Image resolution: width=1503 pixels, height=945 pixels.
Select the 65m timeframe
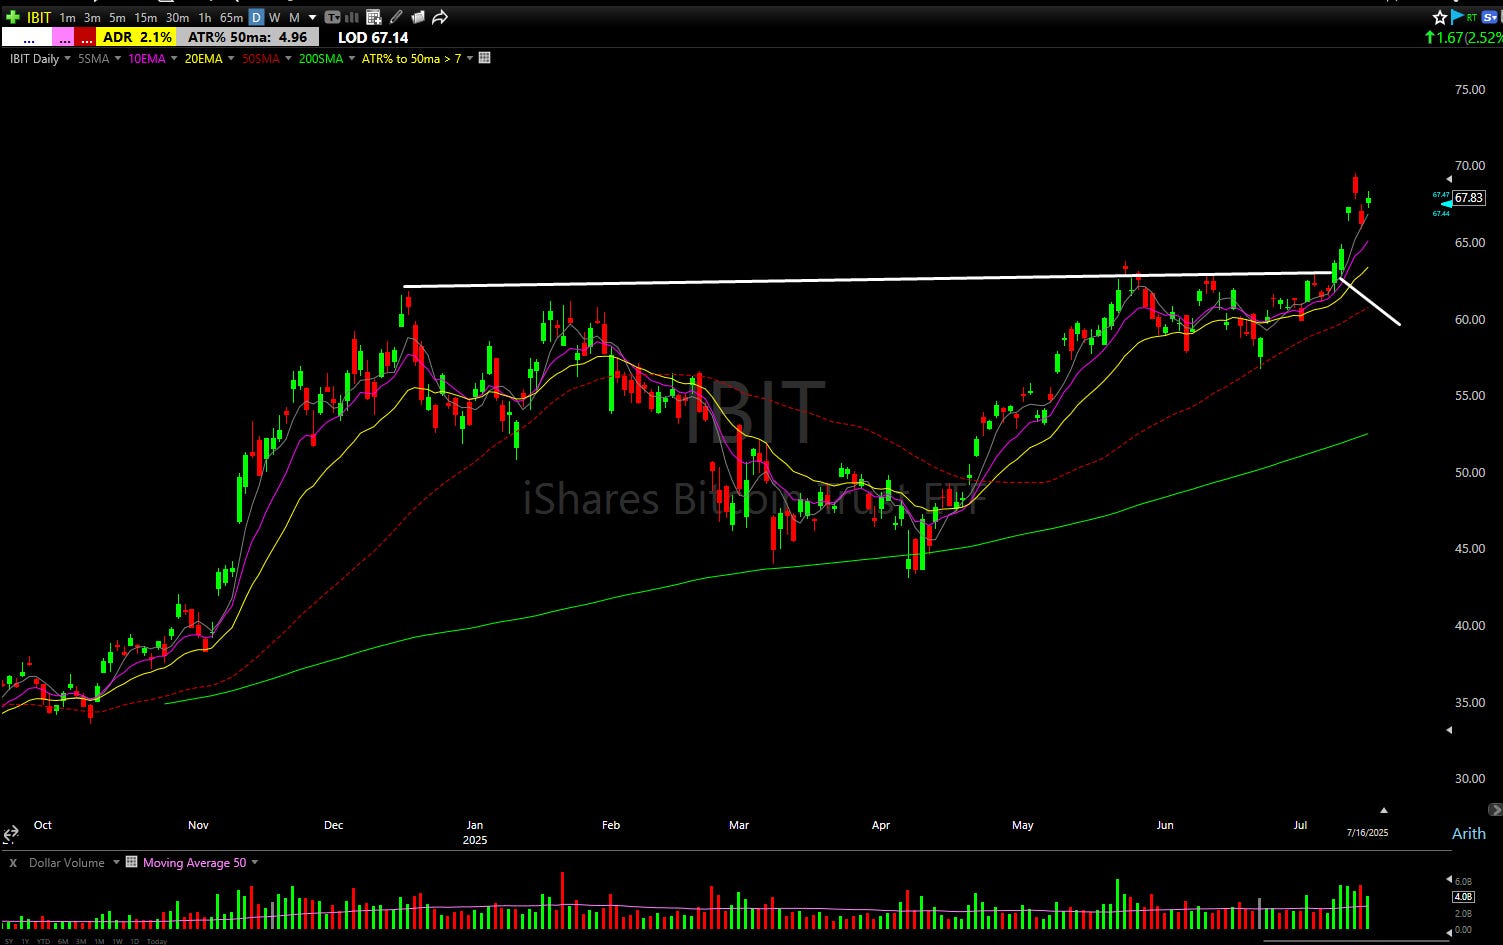point(232,17)
